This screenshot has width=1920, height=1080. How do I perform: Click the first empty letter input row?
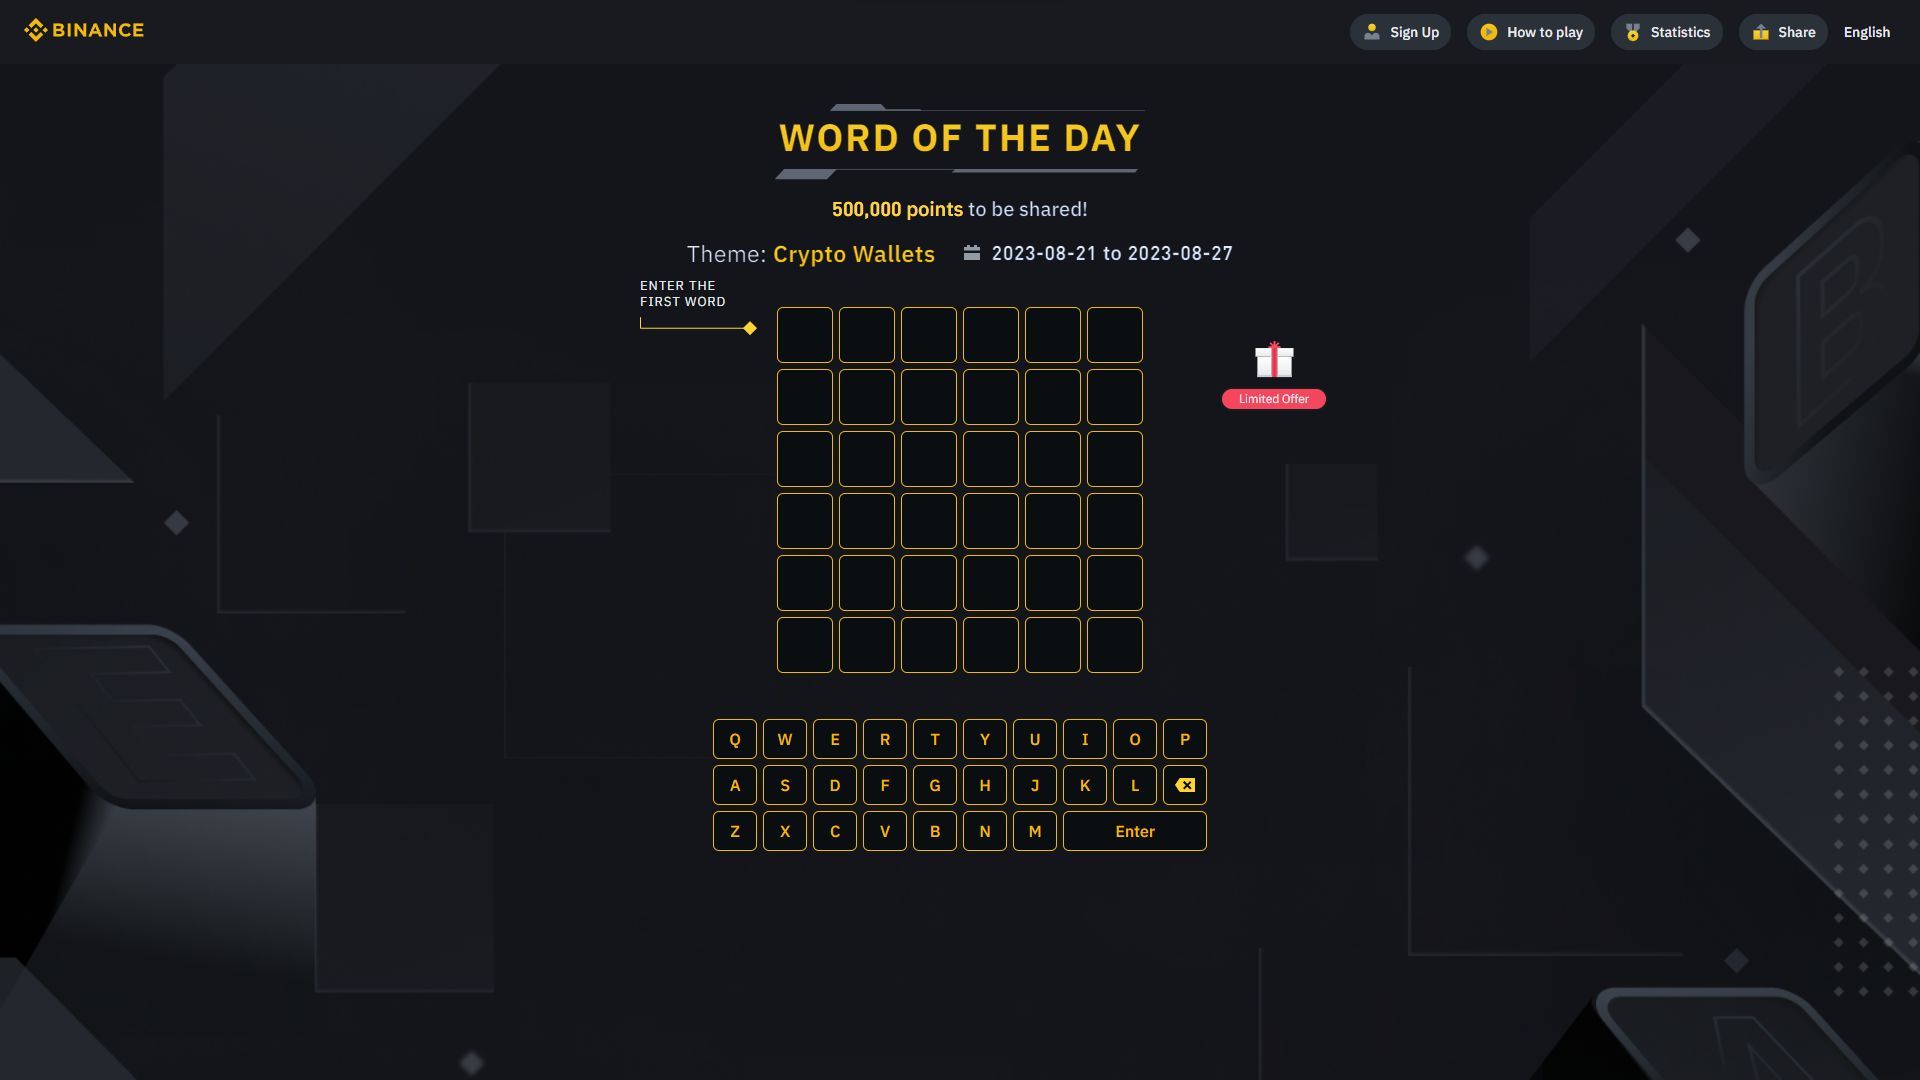[959, 334]
